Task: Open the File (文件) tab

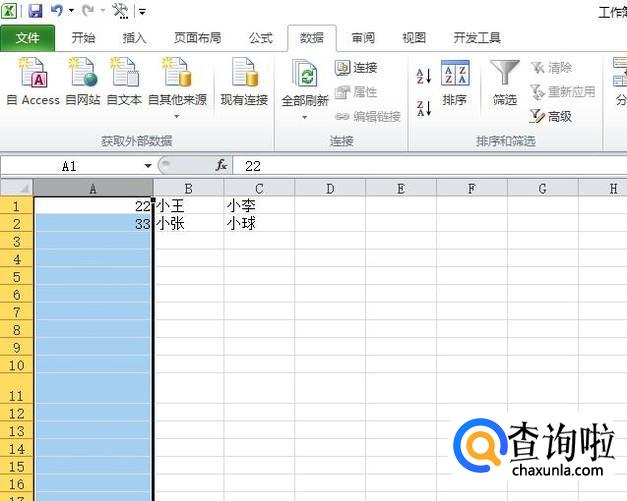Action: (x=28, y=38)
